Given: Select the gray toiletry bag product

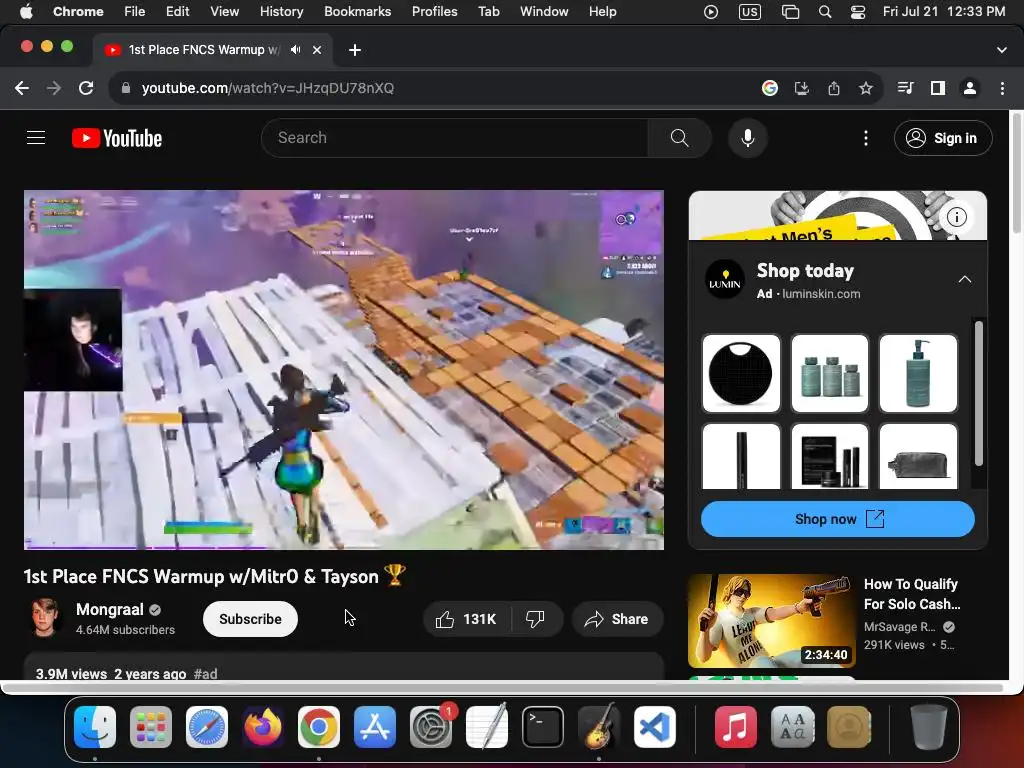Looking at the screenshot, I should [x=918, y=457].
